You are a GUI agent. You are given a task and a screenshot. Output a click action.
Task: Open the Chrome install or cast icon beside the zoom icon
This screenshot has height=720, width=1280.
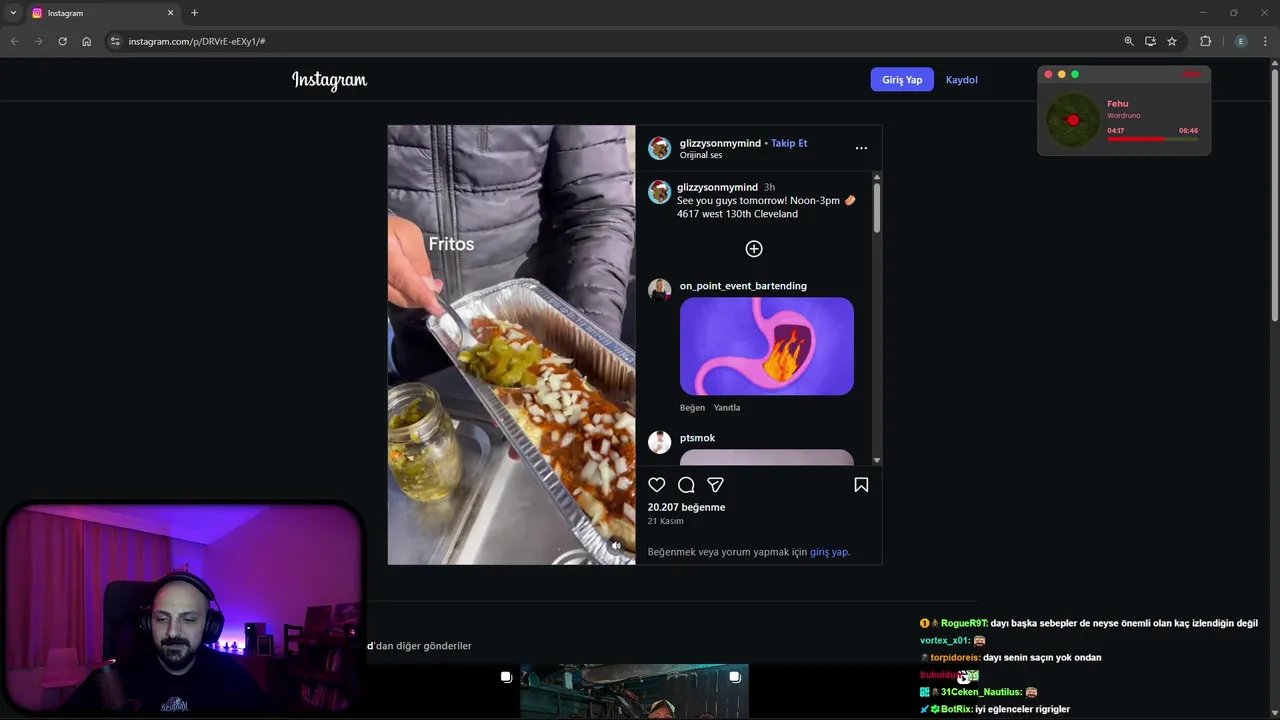(x=1150, y=41)
